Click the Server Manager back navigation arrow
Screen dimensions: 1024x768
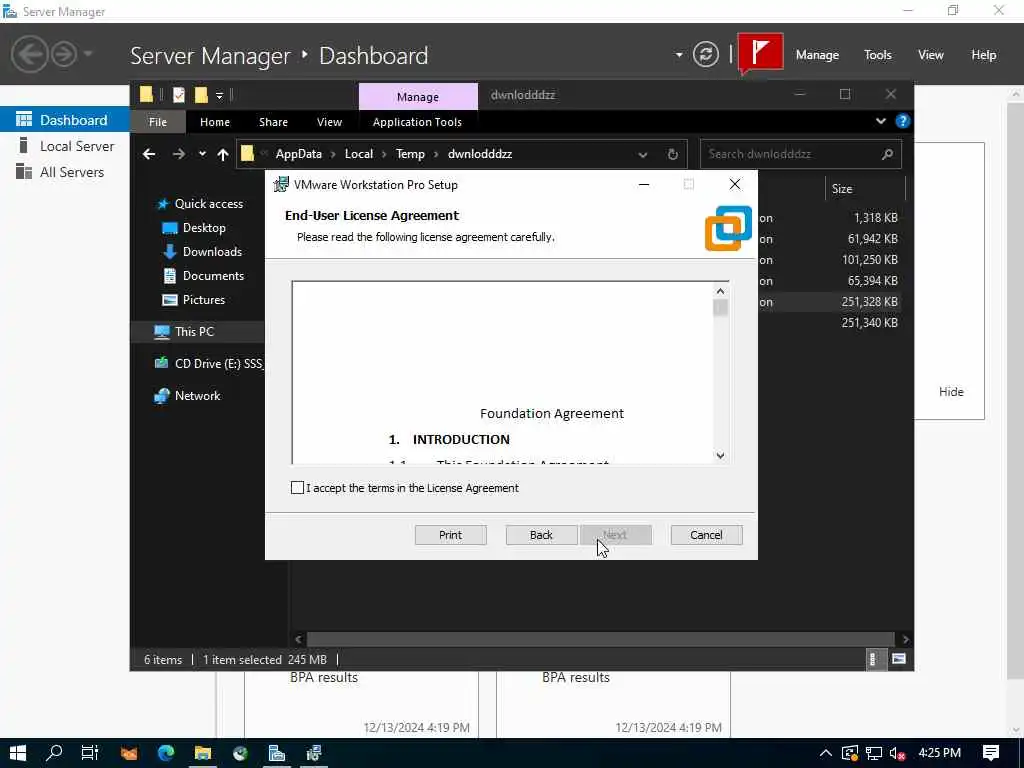point(29,54)
